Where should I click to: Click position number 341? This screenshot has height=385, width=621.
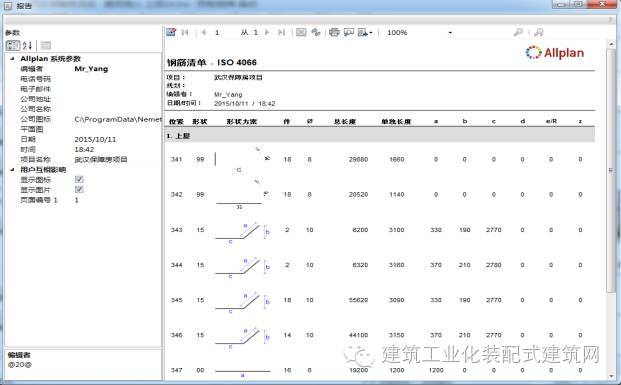coord(176,159)
